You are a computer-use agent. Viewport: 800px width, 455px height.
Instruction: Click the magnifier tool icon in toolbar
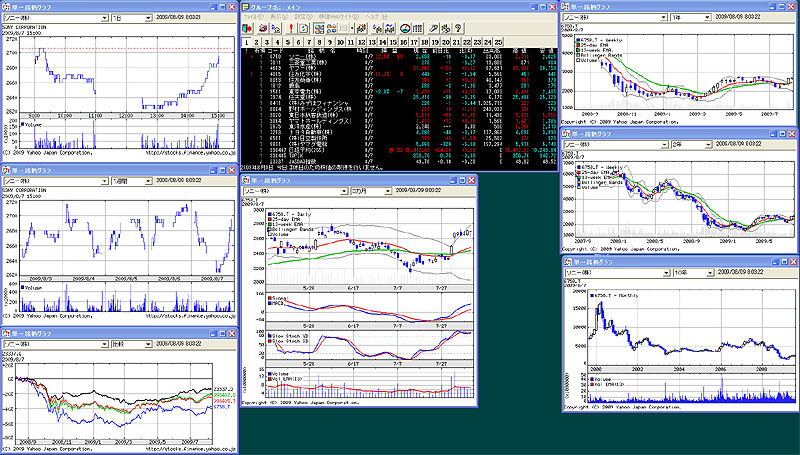433,28
